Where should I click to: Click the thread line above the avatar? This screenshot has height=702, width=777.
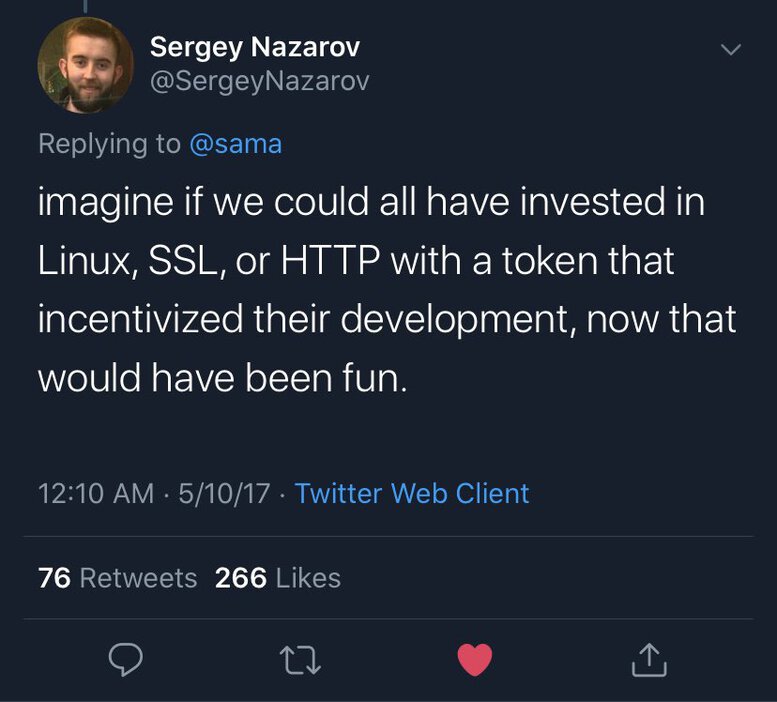click(86, 6)
